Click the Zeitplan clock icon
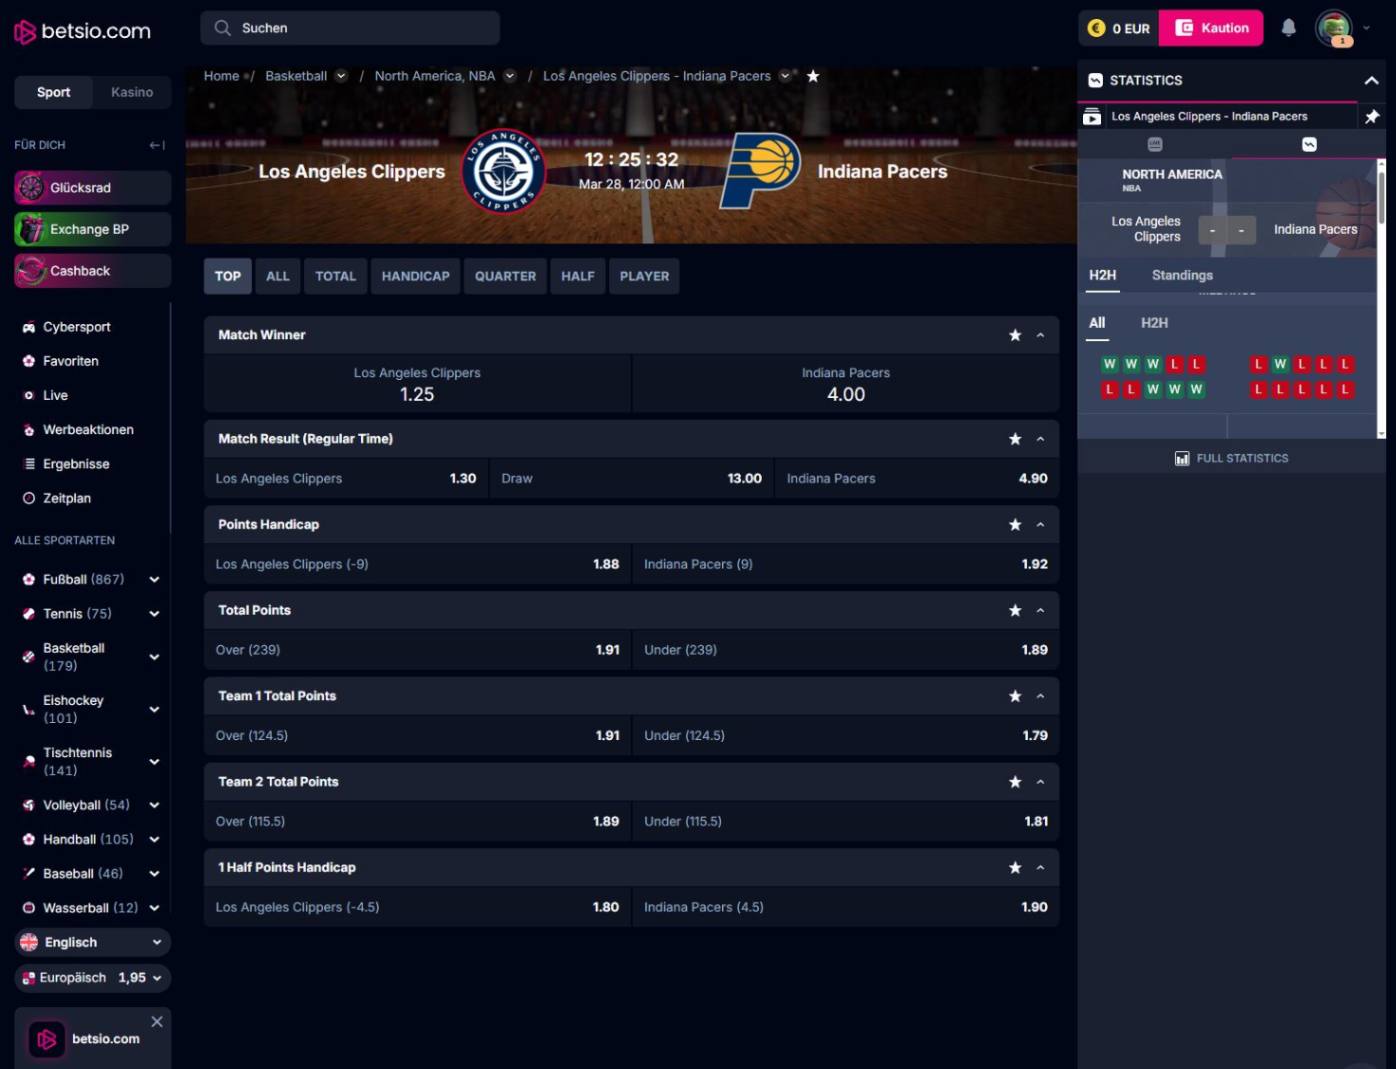This screenshot has height=1069, width=1396. pos(28,497)
